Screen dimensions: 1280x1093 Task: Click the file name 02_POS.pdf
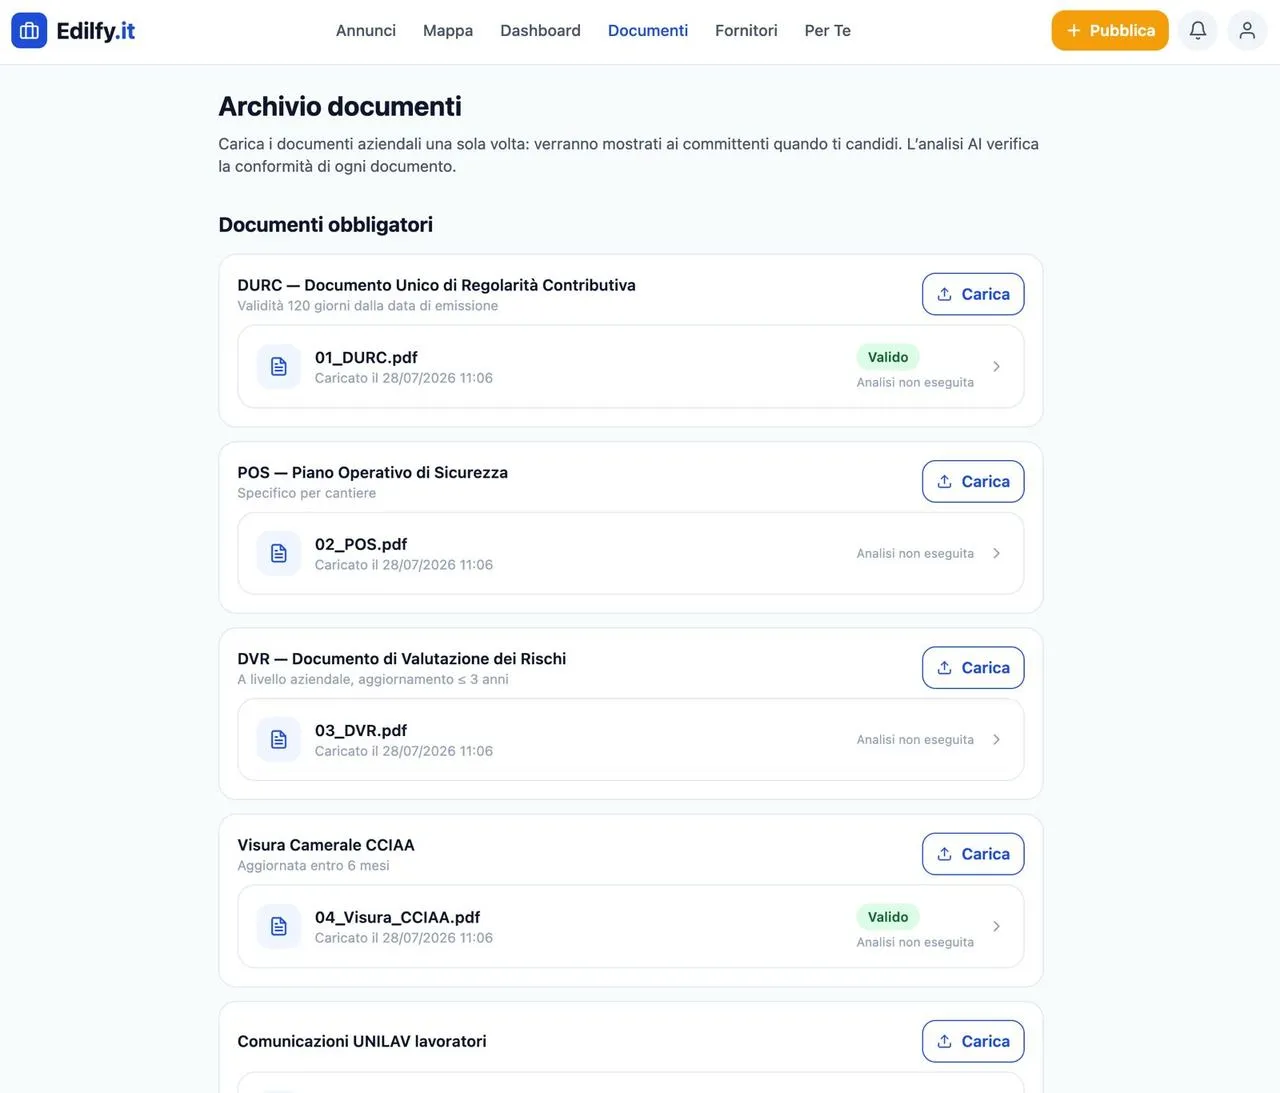point(361,544)
